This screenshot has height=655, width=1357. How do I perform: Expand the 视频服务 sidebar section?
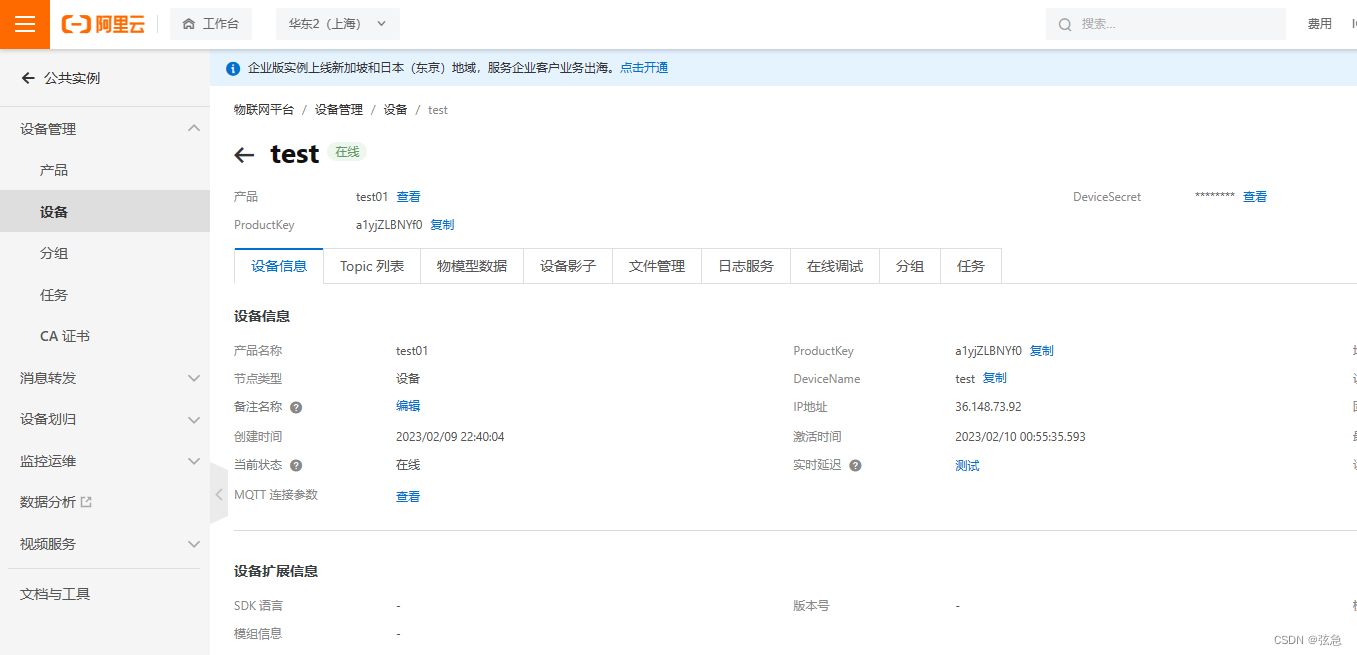click(105, 544)
